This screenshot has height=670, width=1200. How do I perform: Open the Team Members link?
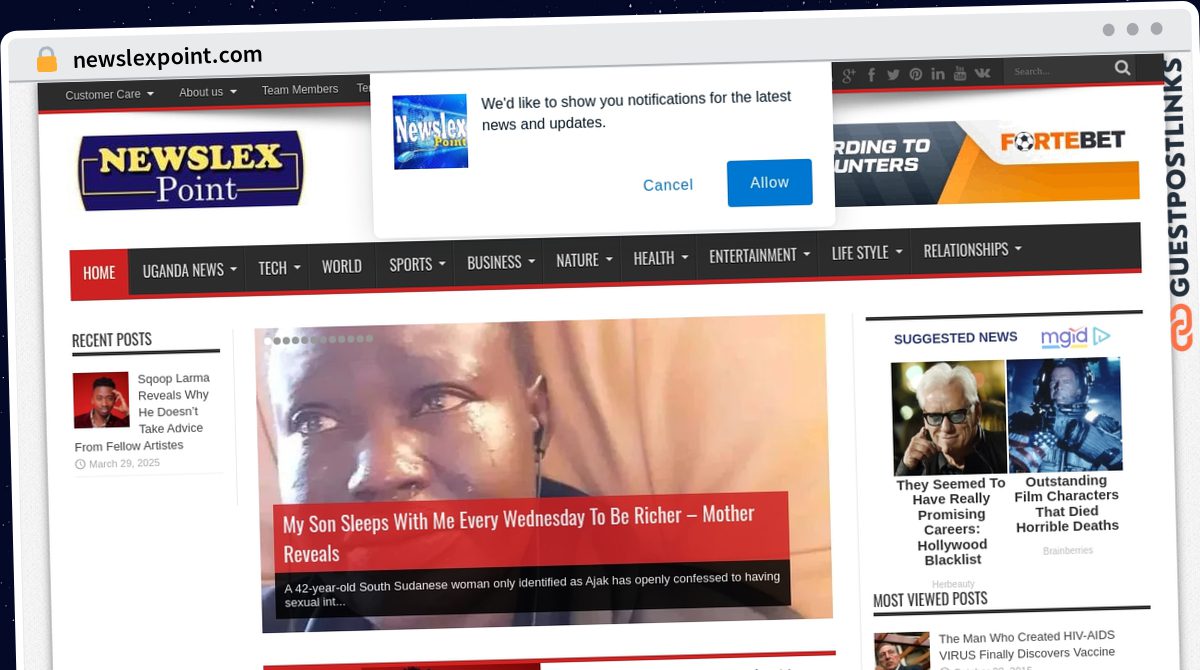point(300,90)
